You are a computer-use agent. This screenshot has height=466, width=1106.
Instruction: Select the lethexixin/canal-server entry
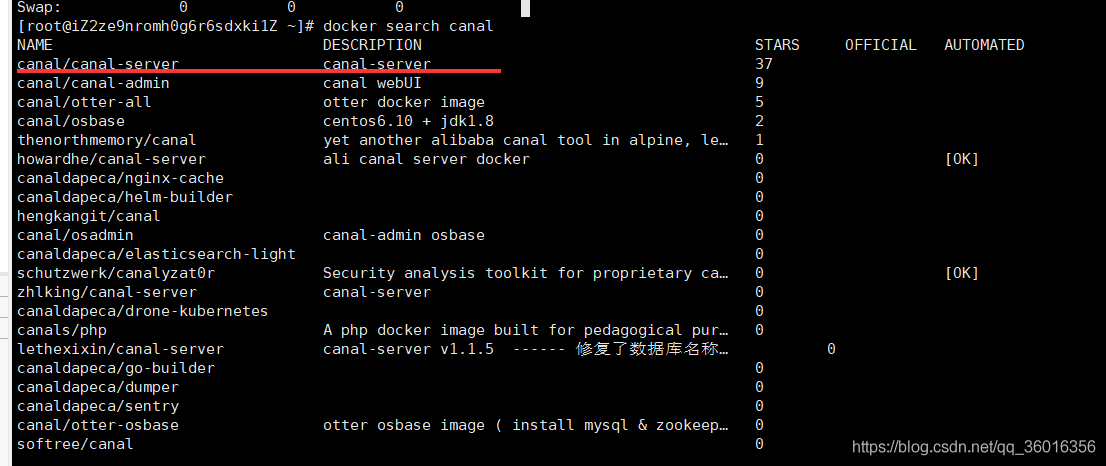coord(121,349)
